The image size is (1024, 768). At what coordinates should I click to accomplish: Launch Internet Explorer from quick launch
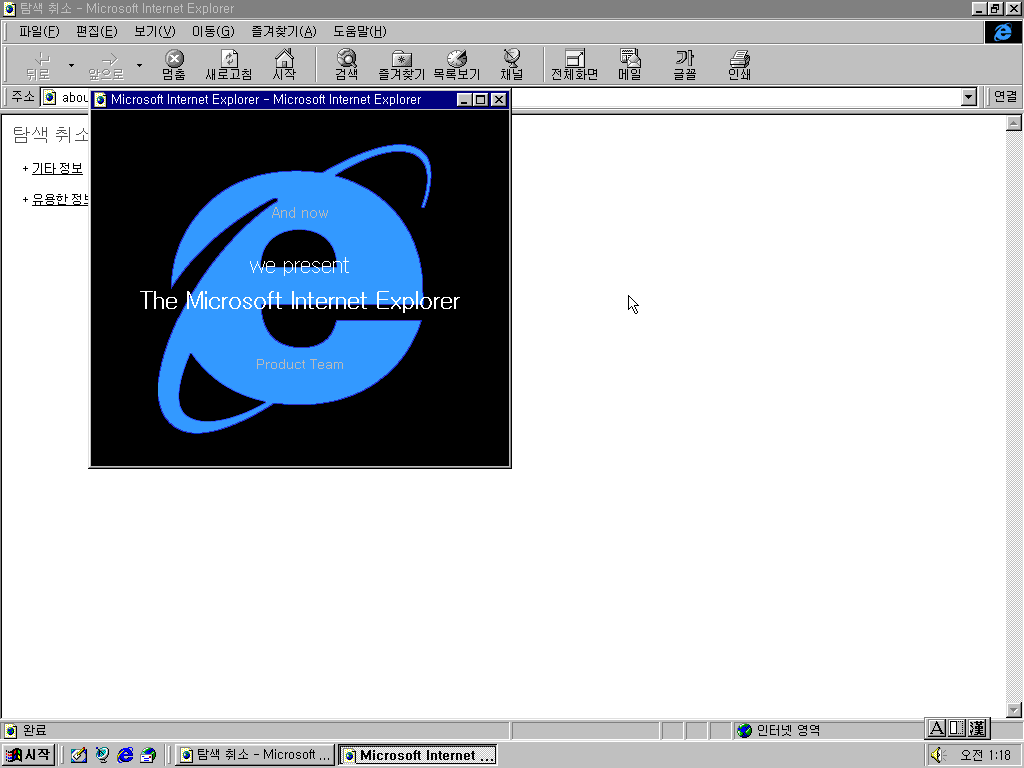tap(125, 755)
